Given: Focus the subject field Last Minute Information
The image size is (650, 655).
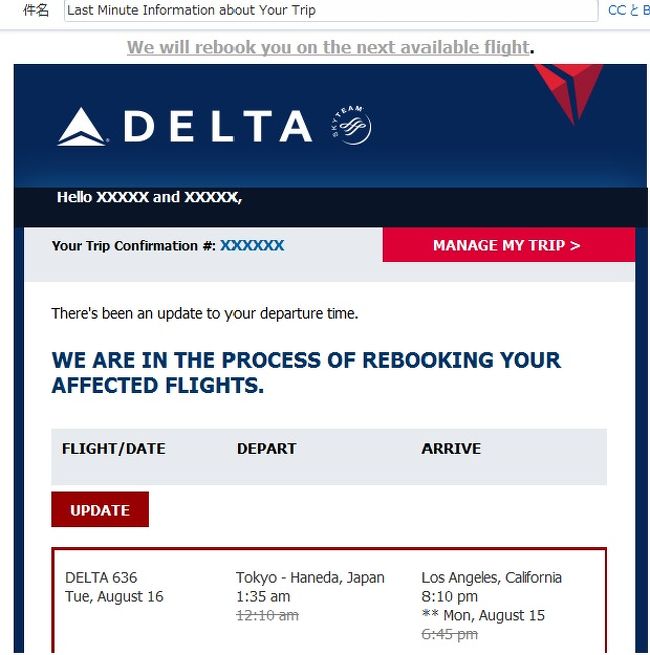Looking at the screenshot, I should (x=331, y=10).
